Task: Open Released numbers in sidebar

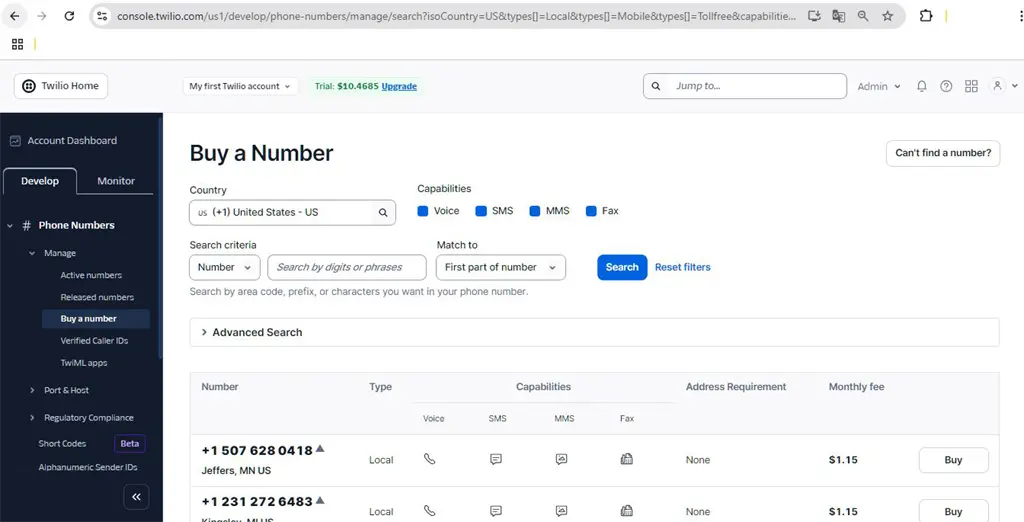Action: (97, 297)
